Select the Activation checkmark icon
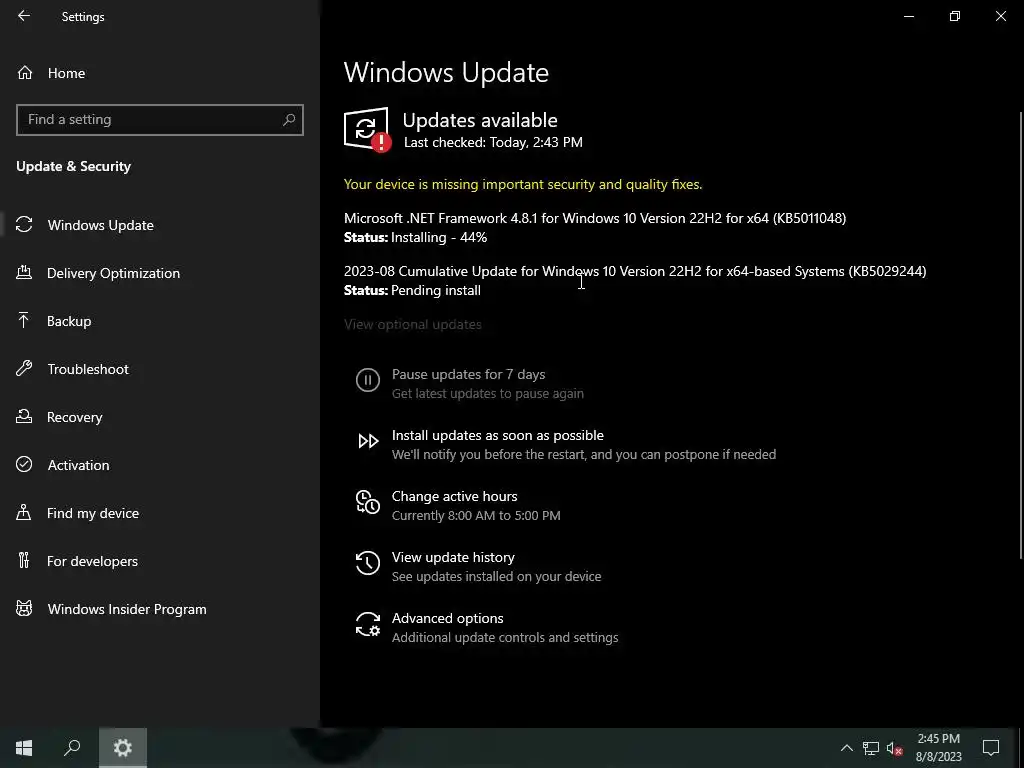1024x768 pixels. 24,464
